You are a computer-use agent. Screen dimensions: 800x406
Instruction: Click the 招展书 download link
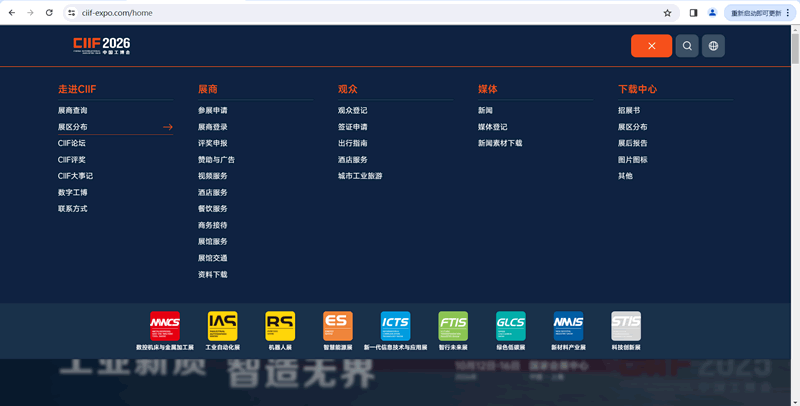coord(628,110)
